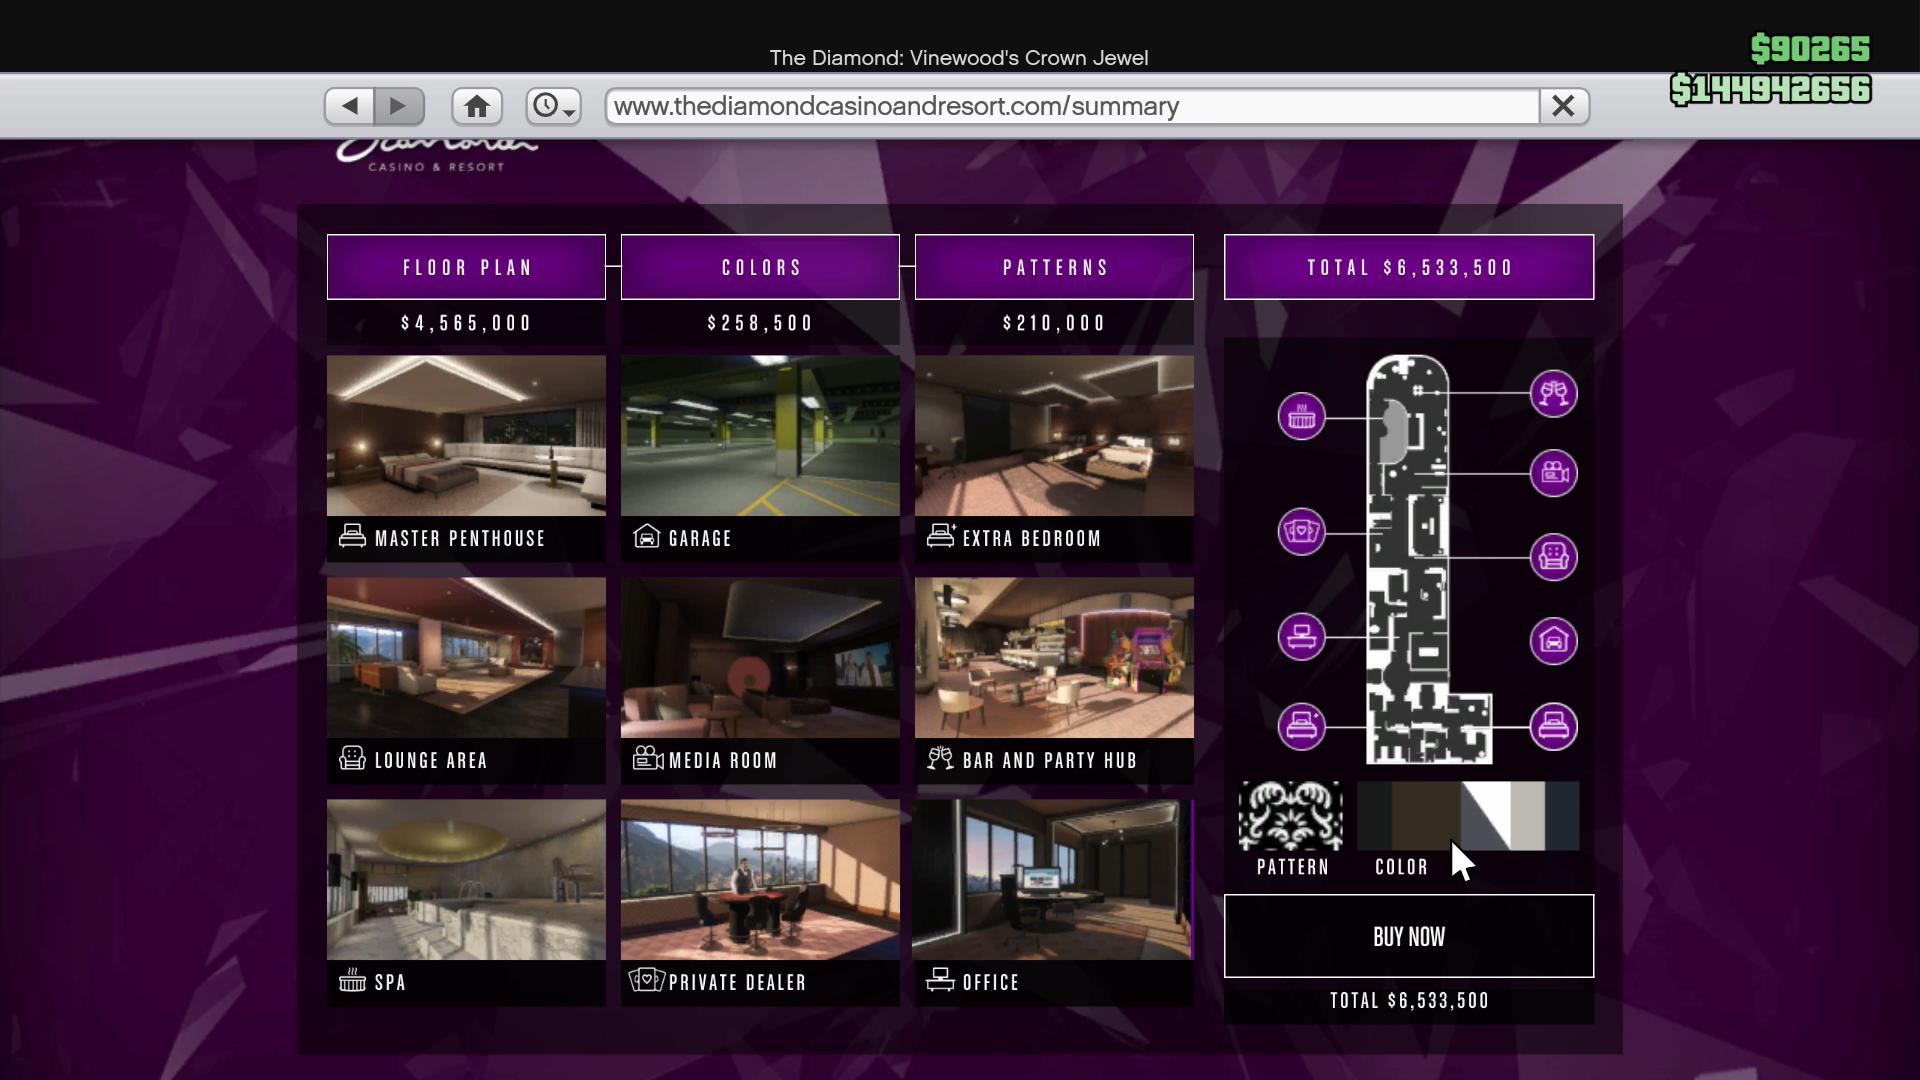Open the Office preview image
The width and height of the screenshot is (1920, 1080).
point(1054,880)
